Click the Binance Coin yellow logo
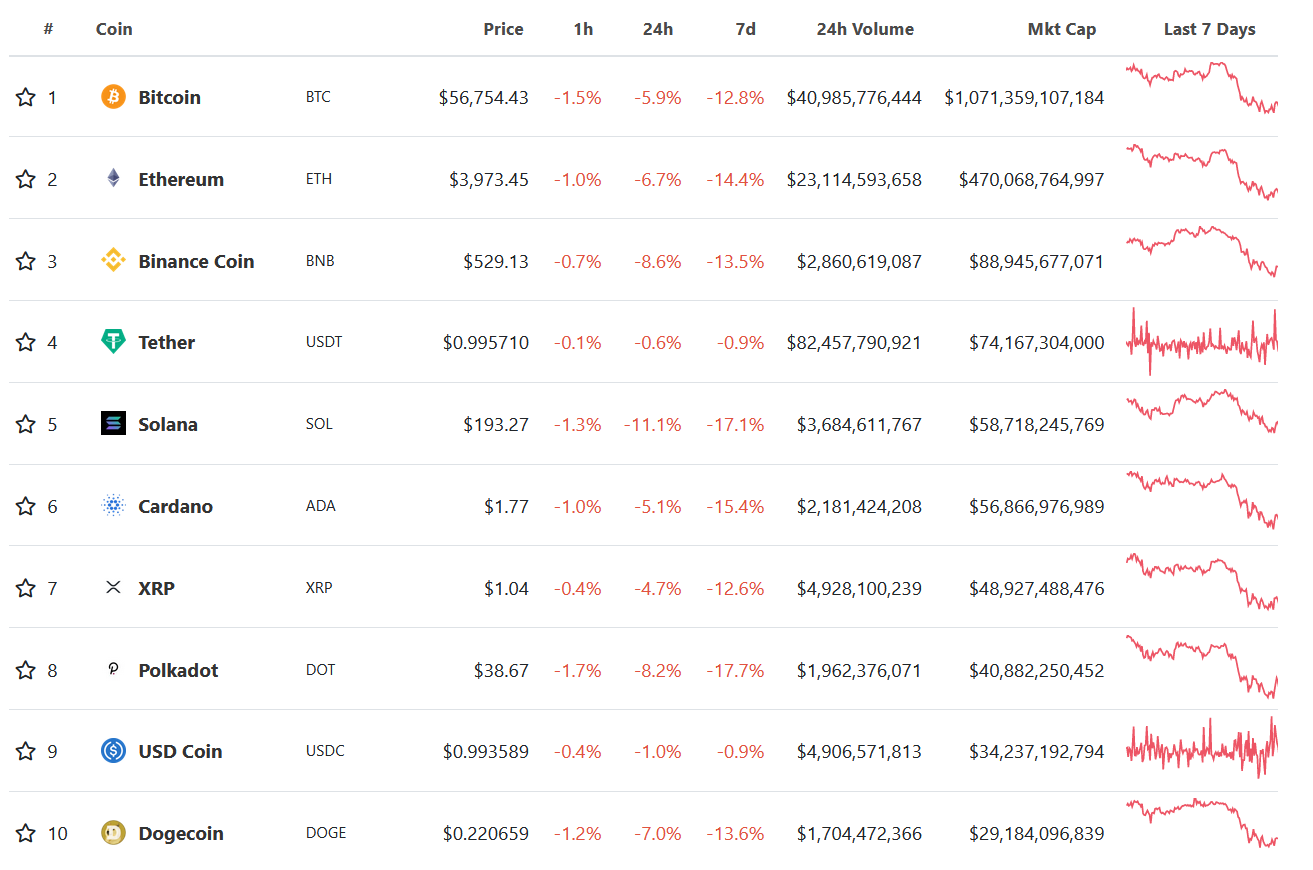Image resolution: width=1313 pixels, height=870 pixels. coord(114,261)
